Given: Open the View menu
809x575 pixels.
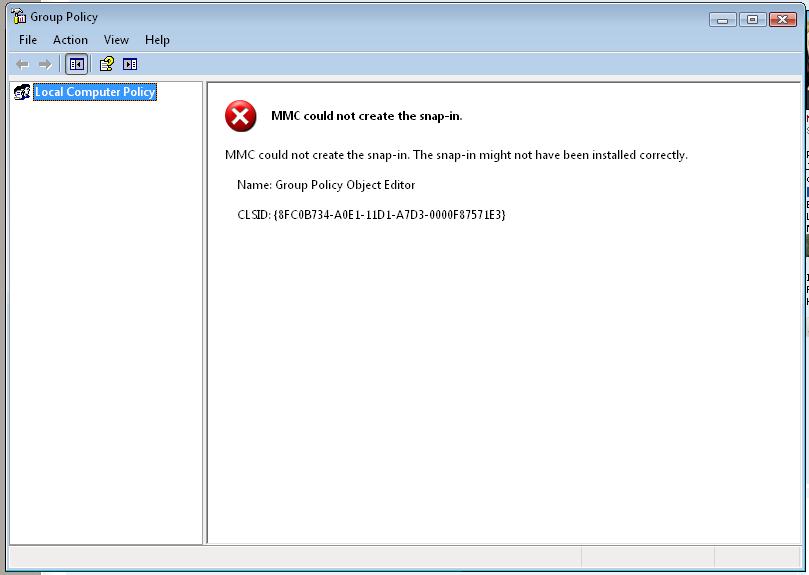Looking at the screenshot, I should point(116,40).
